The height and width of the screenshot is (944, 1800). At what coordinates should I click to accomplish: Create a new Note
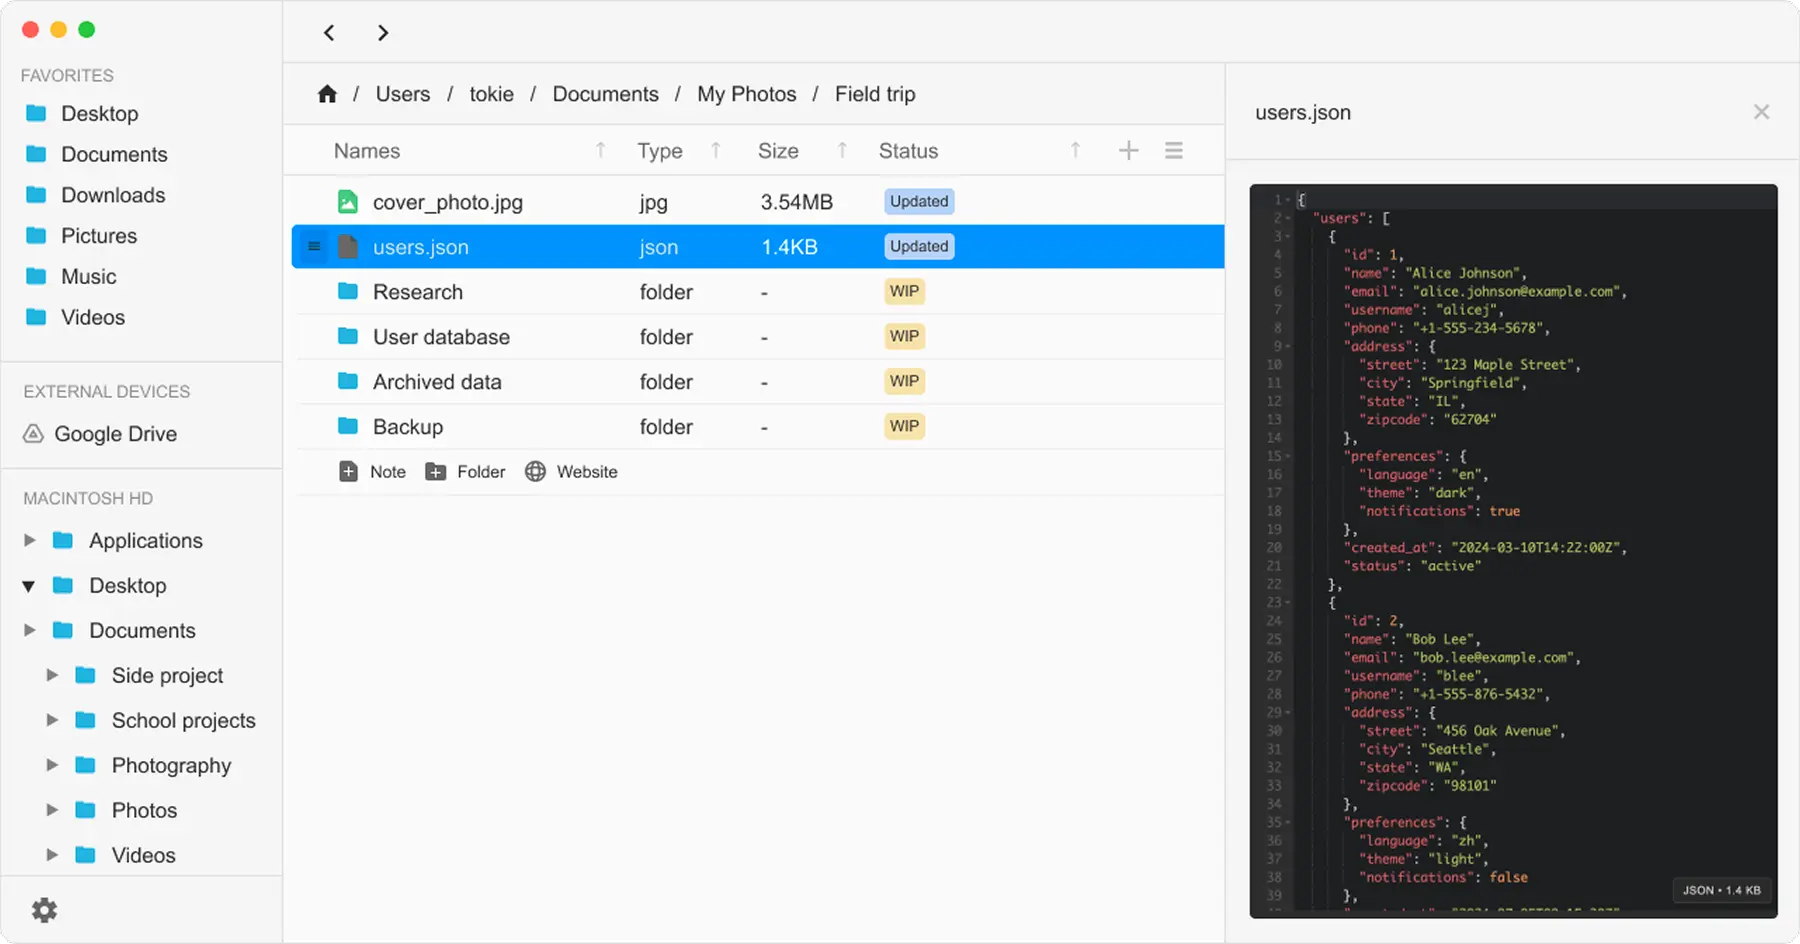[x=373, y=472]
